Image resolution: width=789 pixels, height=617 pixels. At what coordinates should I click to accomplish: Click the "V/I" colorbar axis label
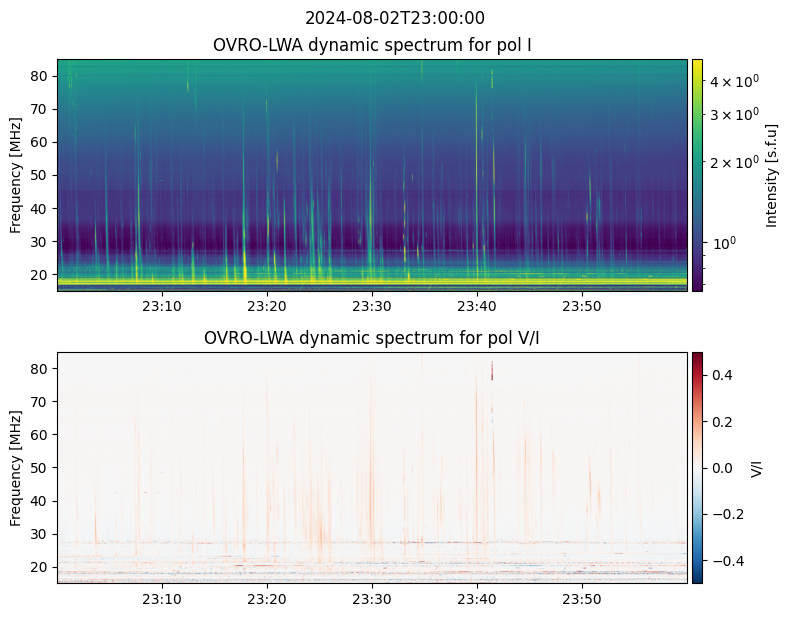coord(757,467)
